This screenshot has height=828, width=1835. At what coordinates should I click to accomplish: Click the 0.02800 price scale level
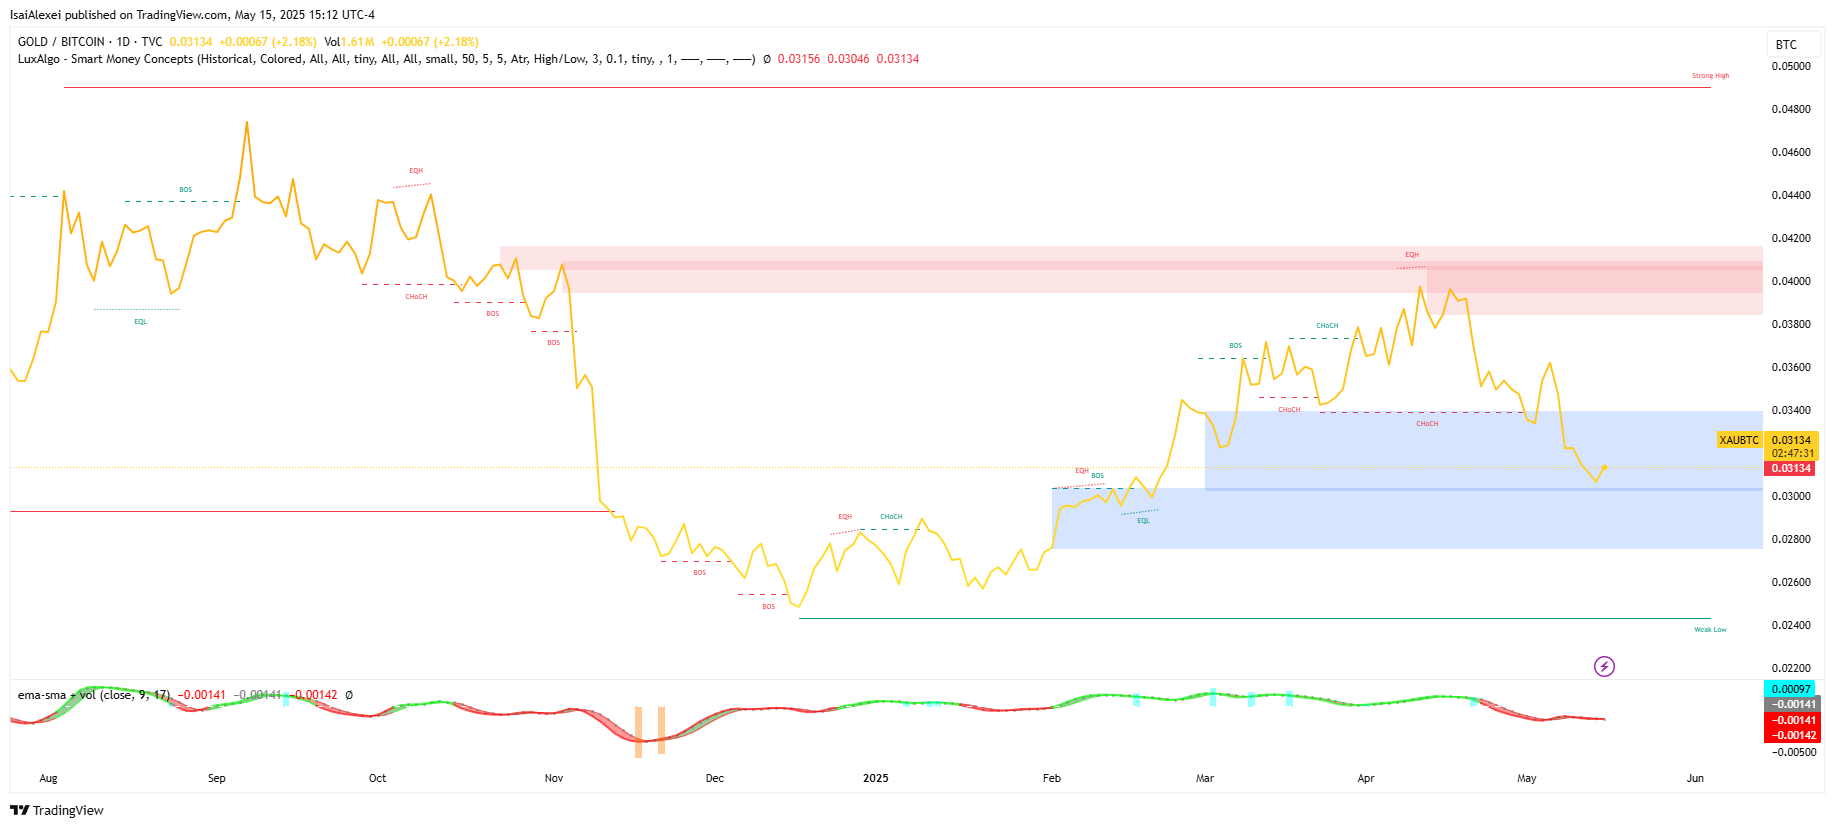(1791, 540)
